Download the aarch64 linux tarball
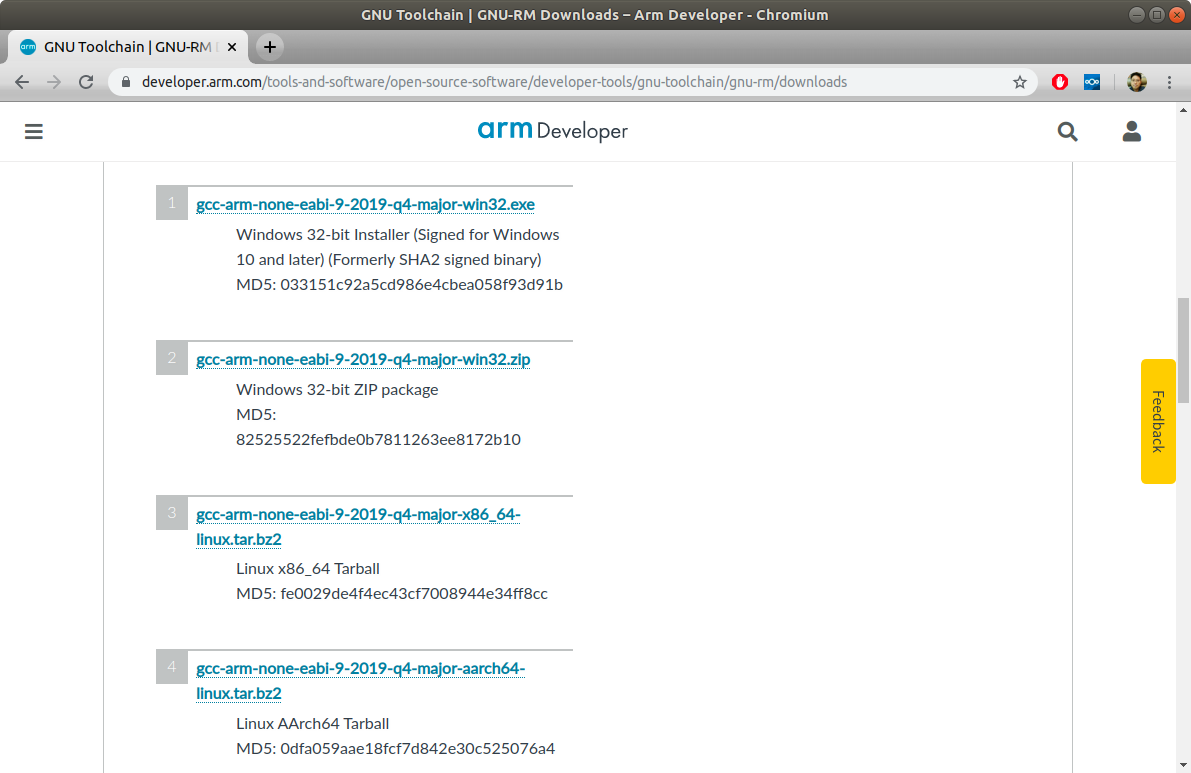The height and width of the screenshot is (773, 1191). coord(360,680)
